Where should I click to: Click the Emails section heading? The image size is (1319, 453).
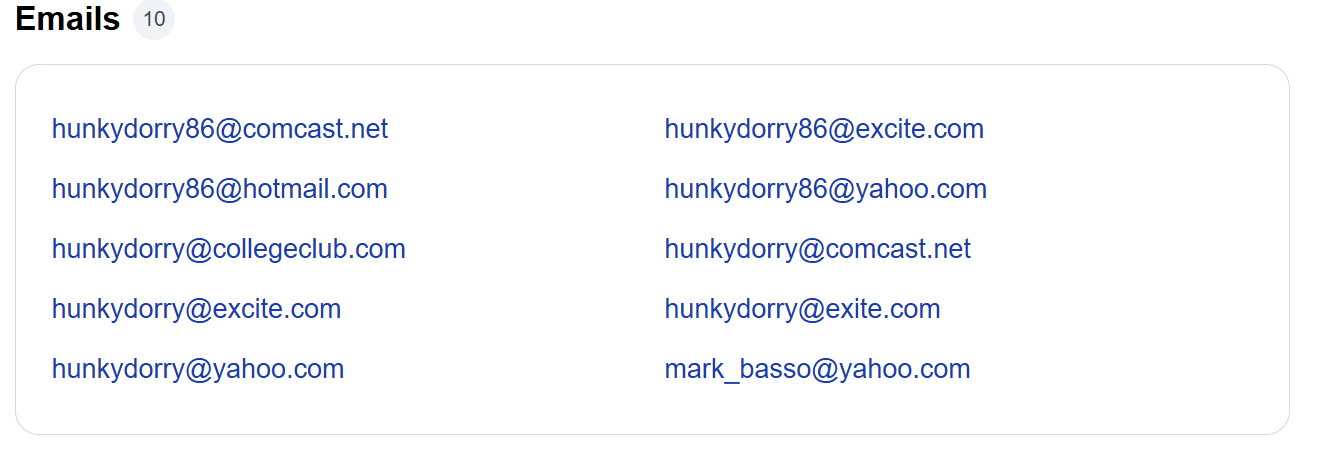click(68, 19)
